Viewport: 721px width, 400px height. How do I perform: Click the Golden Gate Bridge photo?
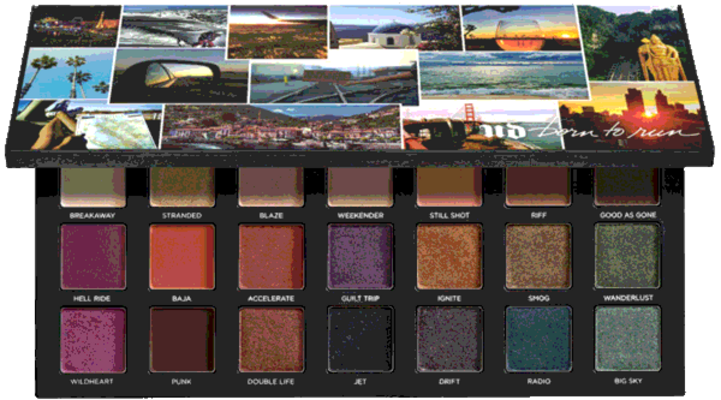(x=481, y=126)
